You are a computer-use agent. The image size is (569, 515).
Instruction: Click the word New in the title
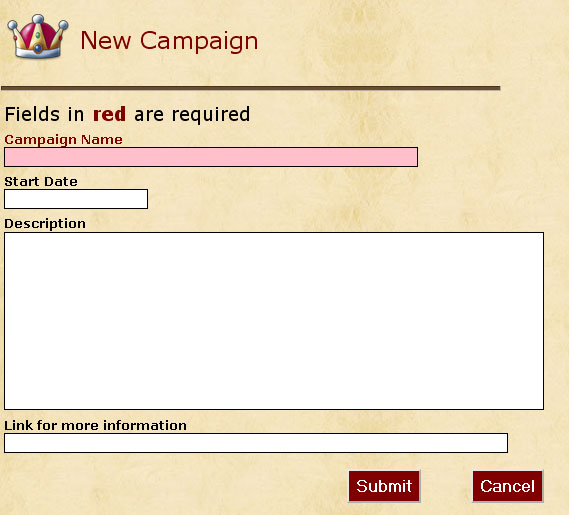click(x=106, y=40)
